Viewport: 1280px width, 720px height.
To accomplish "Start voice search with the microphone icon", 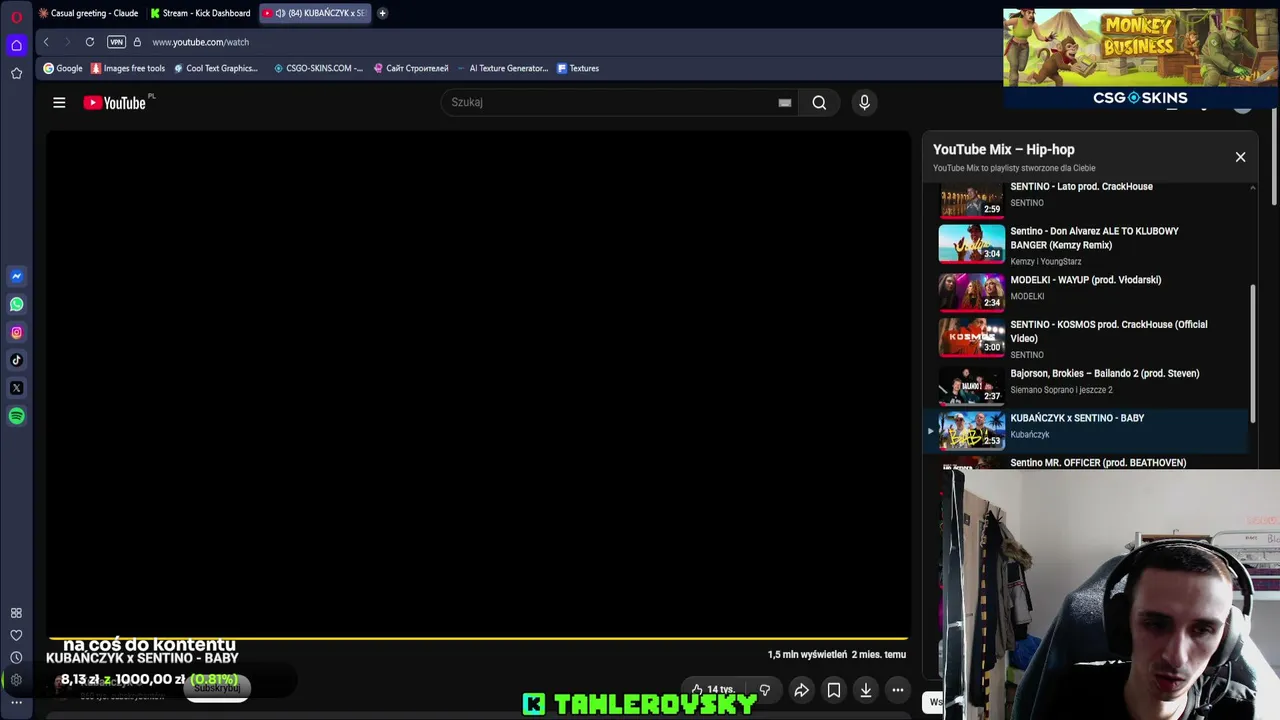I will 865,102.
